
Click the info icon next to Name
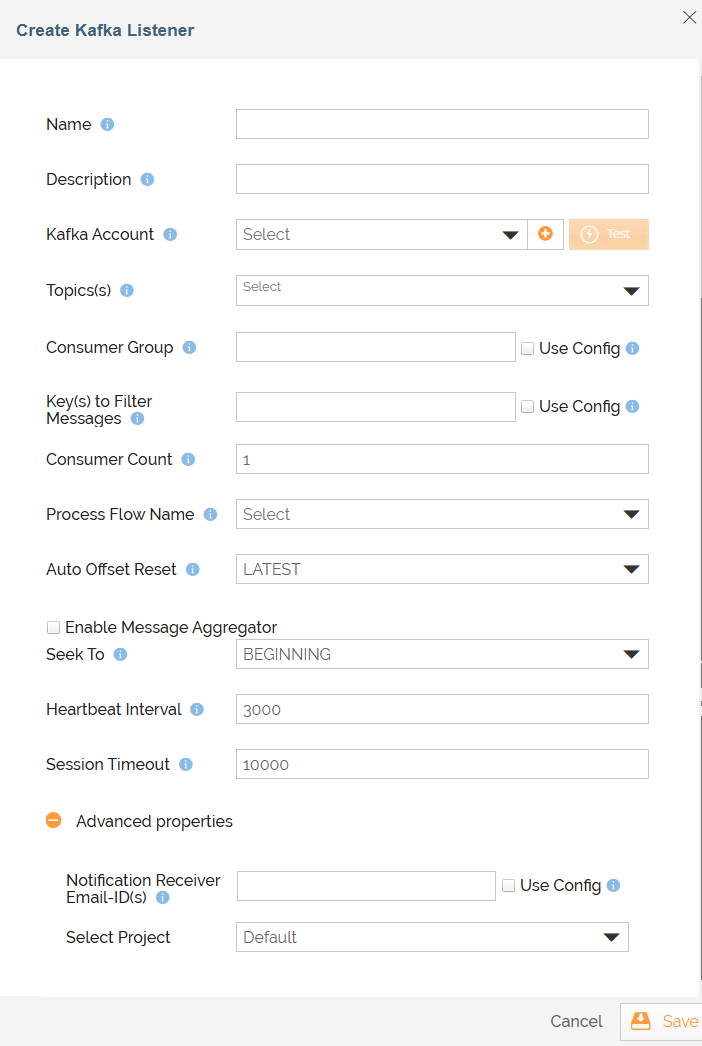tap(107, 125)
